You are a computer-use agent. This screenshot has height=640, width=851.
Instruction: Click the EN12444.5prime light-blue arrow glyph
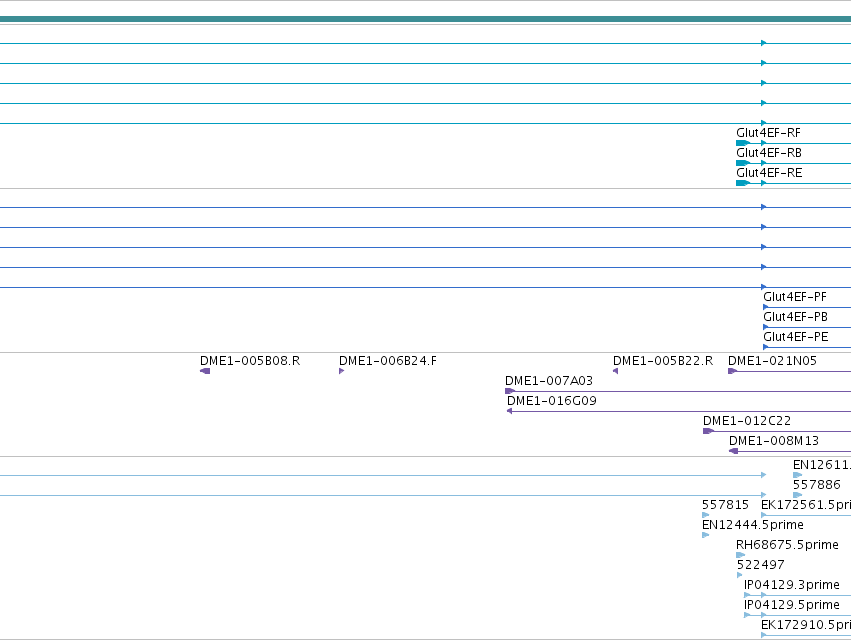706,535
